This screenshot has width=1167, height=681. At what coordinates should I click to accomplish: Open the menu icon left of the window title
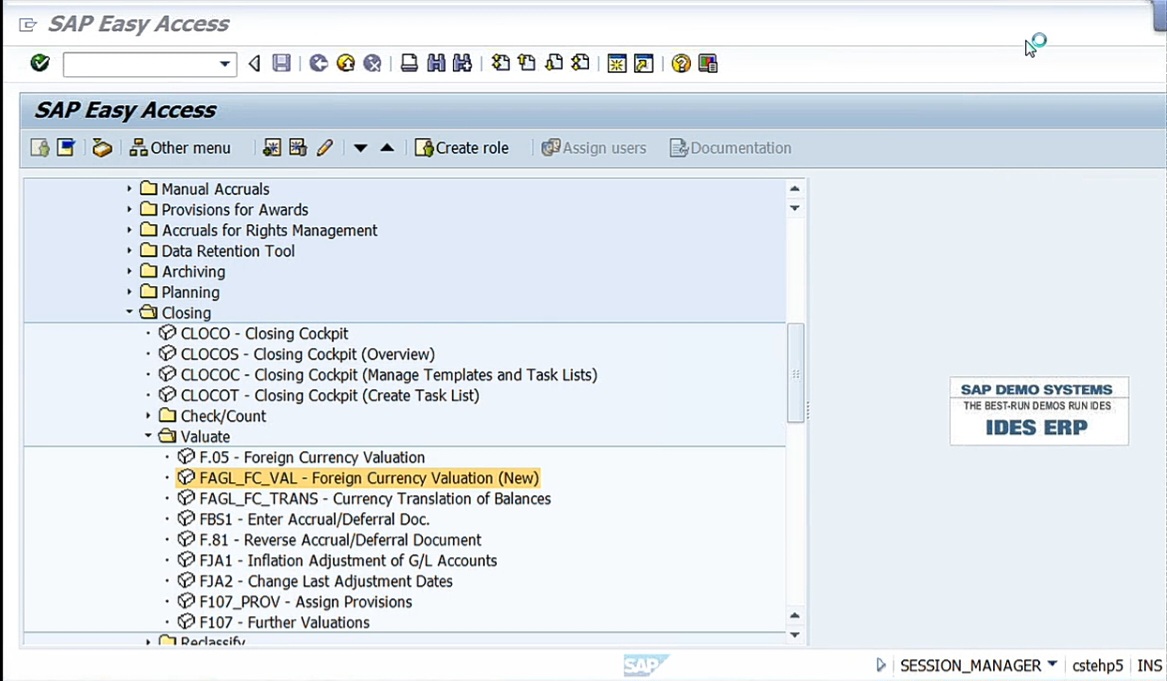pyautogui.click(x=28, y=25)
